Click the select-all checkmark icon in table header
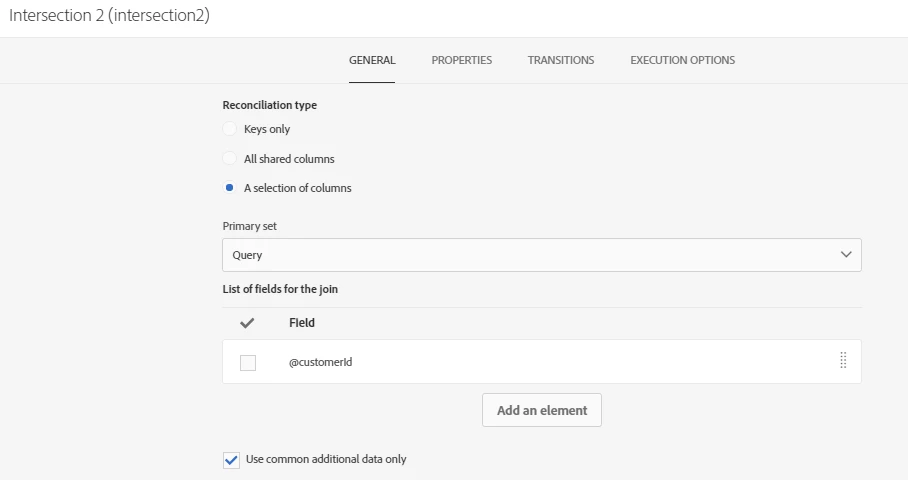908x480 pixels. tap(247, 323)
